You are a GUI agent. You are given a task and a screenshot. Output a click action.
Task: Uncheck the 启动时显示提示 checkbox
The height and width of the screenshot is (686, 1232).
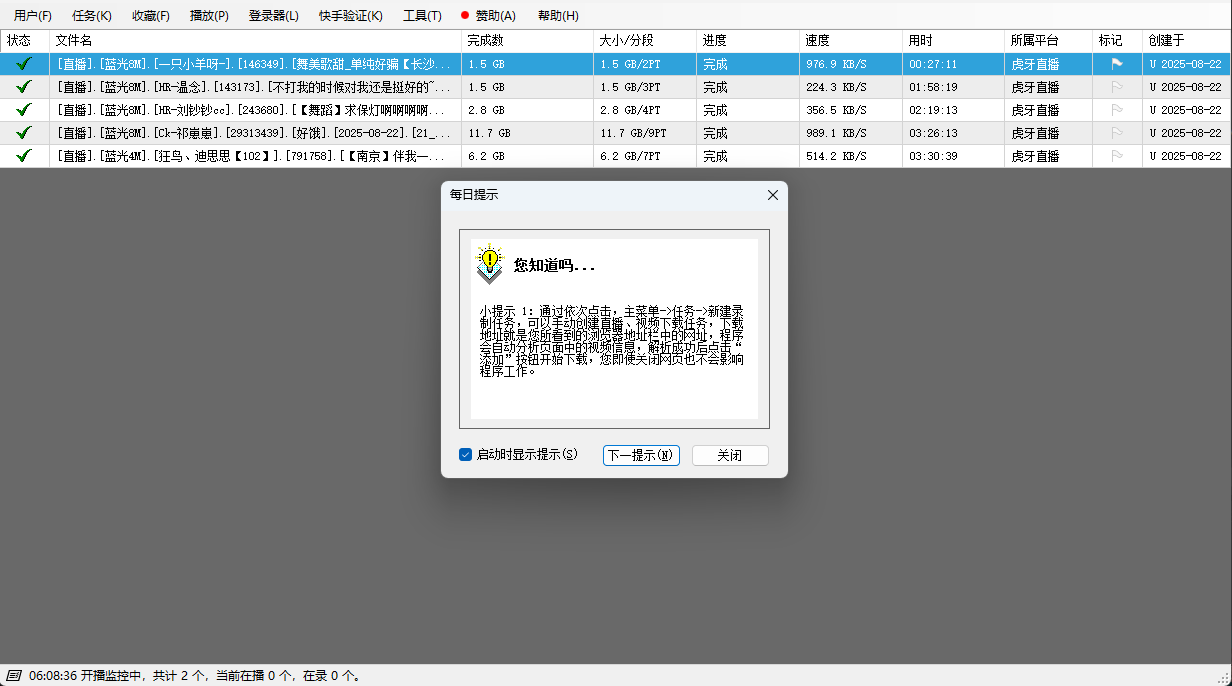(465, 455)
